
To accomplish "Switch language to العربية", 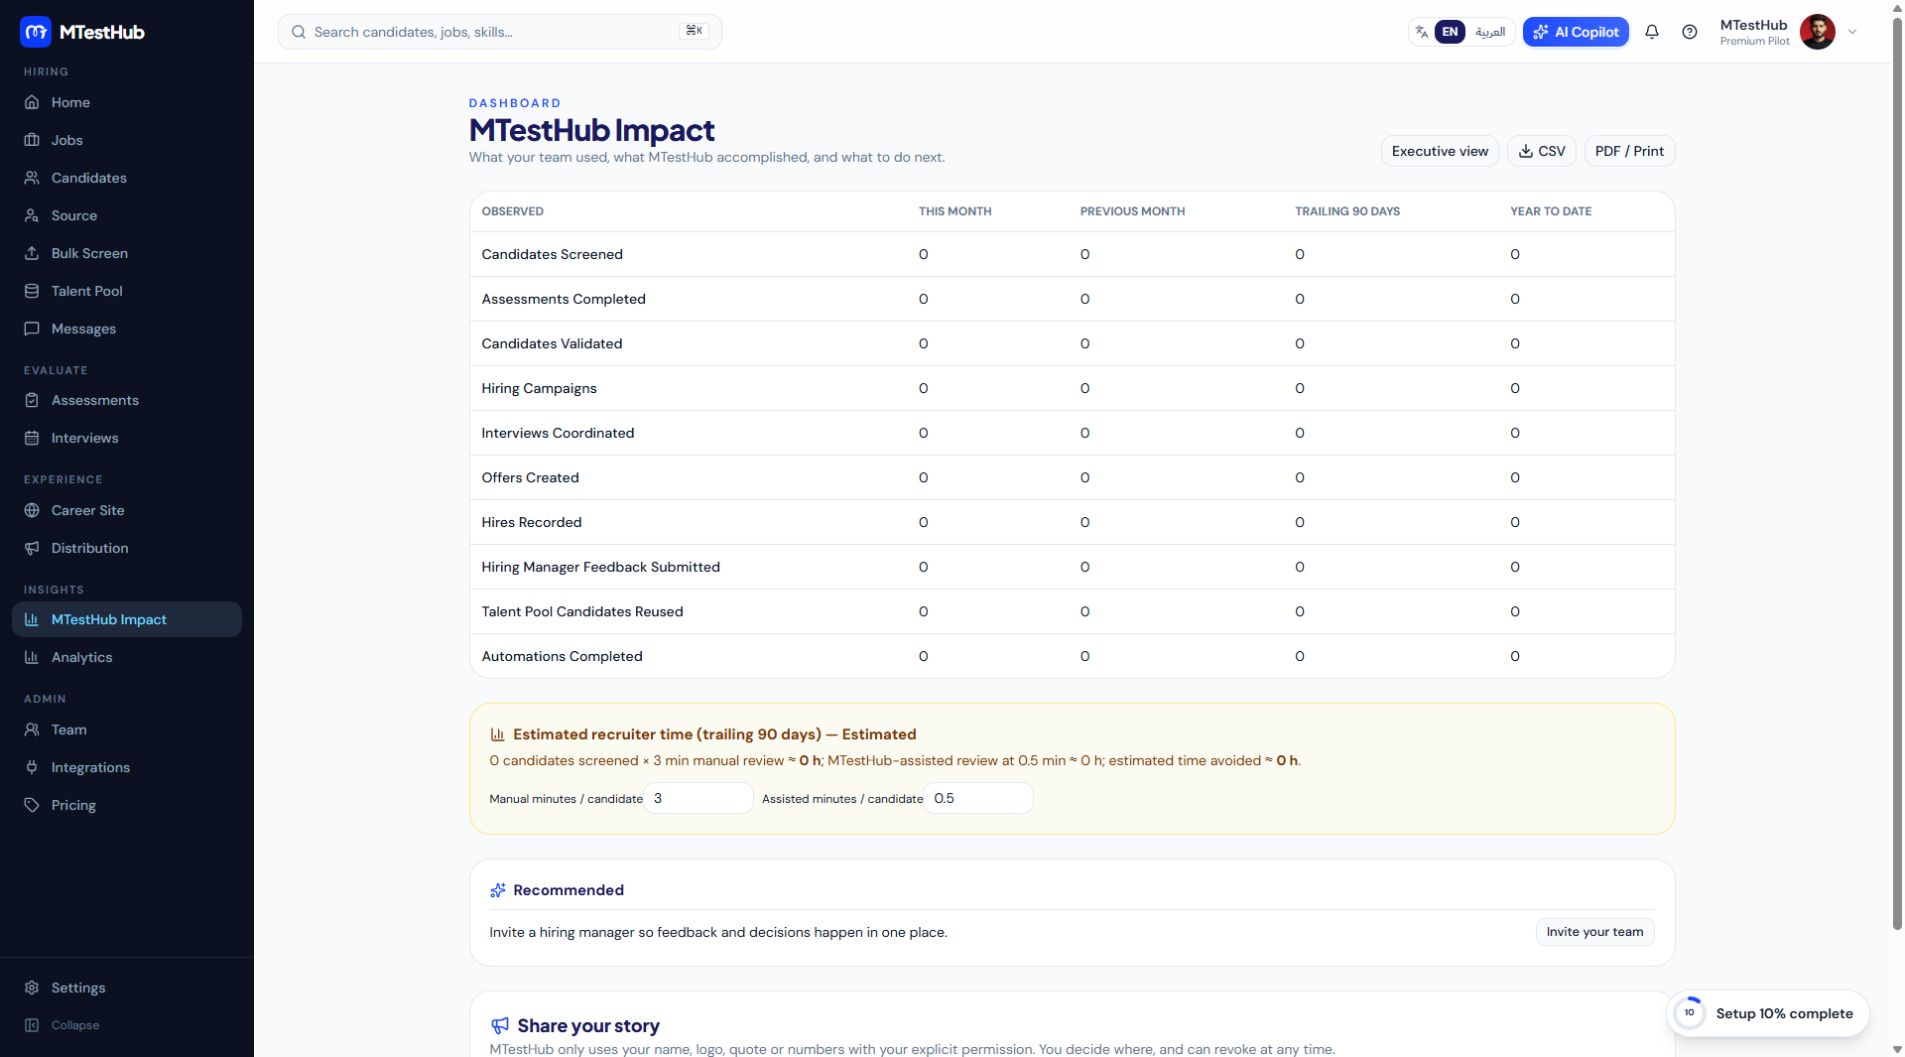I will point(1489,32).
